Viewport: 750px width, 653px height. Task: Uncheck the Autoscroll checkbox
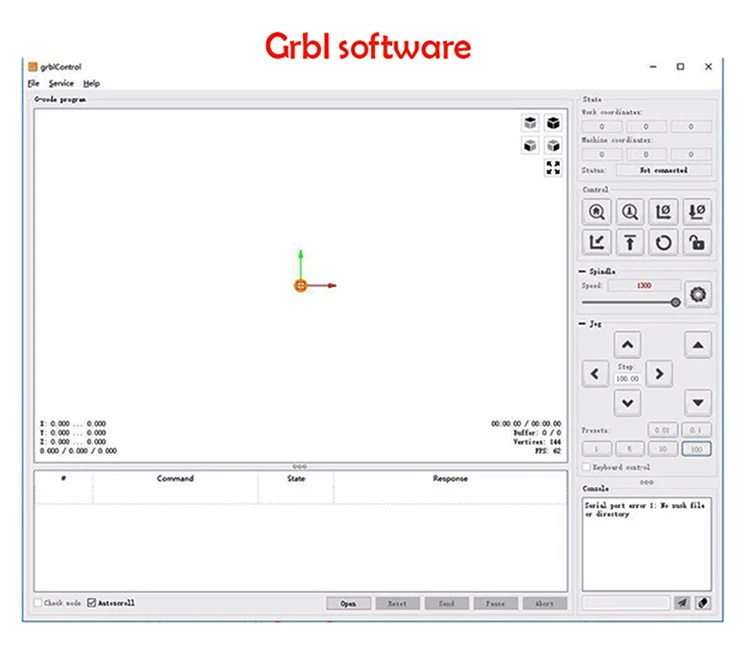tap(91, 603)
